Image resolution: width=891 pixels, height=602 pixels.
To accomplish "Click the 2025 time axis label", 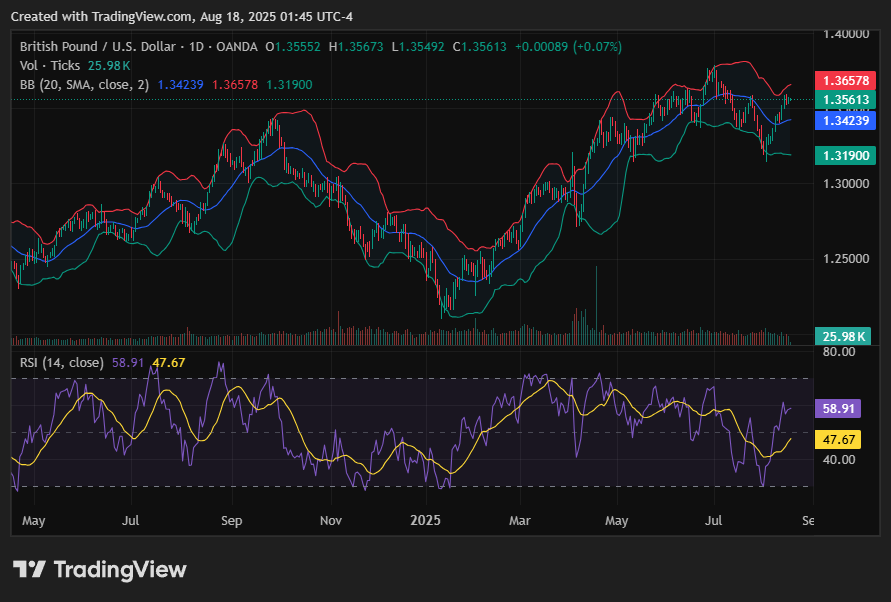I will coord(425,520).
